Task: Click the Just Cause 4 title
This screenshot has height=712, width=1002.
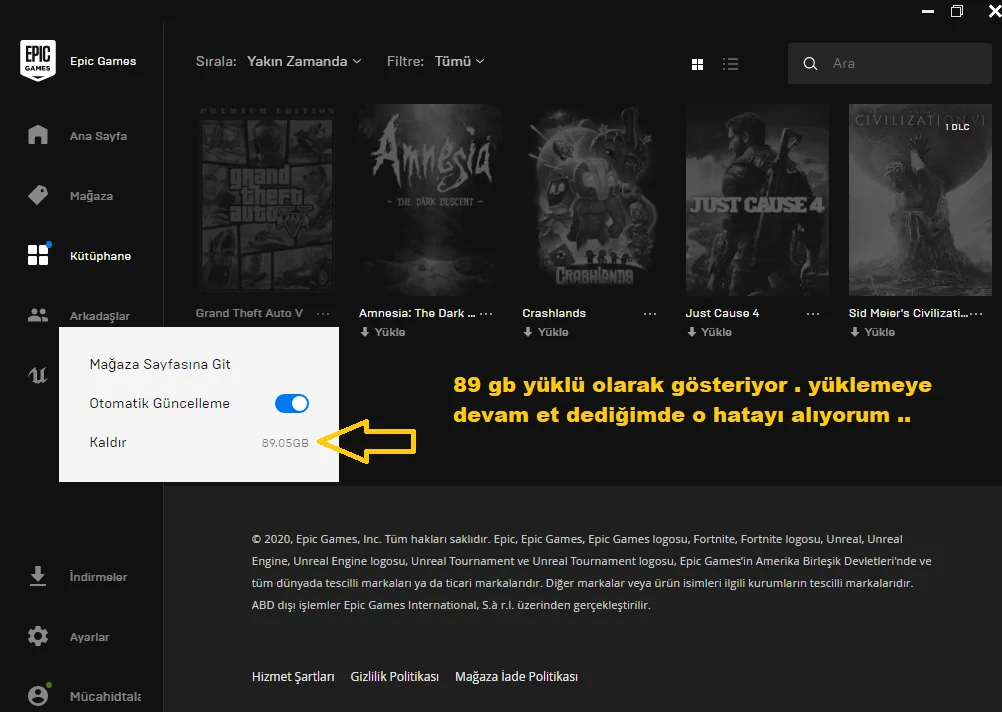Action: tap(722, 313)
